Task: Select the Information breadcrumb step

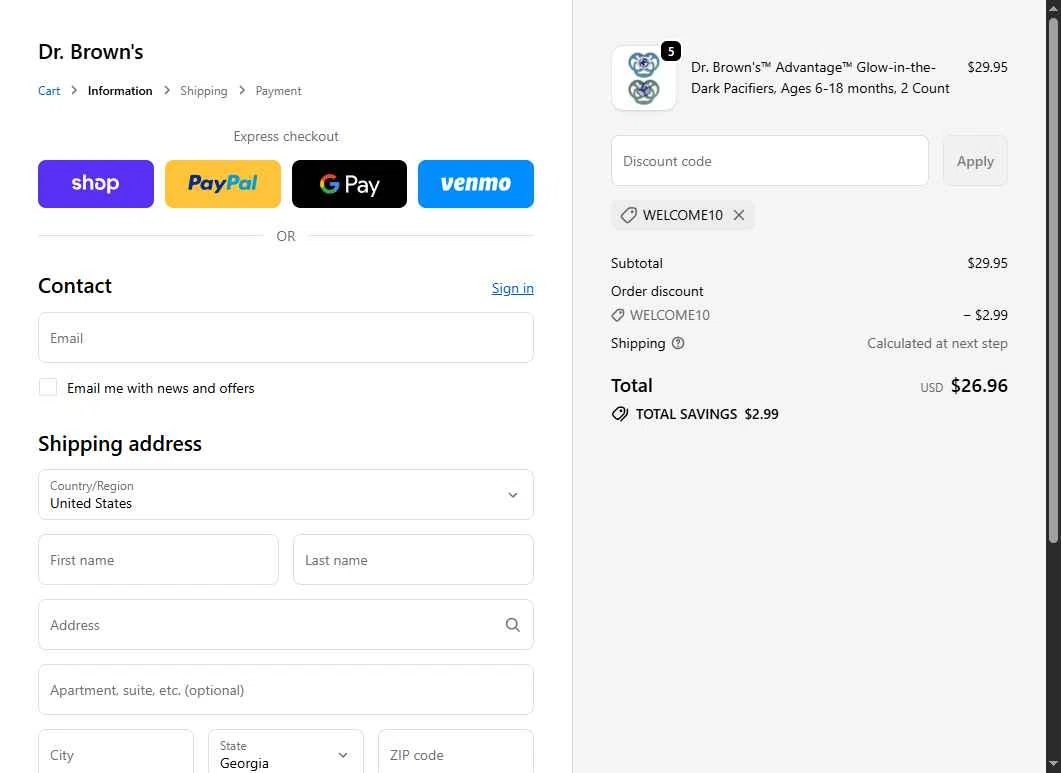Action: click(x=120, y=91)
